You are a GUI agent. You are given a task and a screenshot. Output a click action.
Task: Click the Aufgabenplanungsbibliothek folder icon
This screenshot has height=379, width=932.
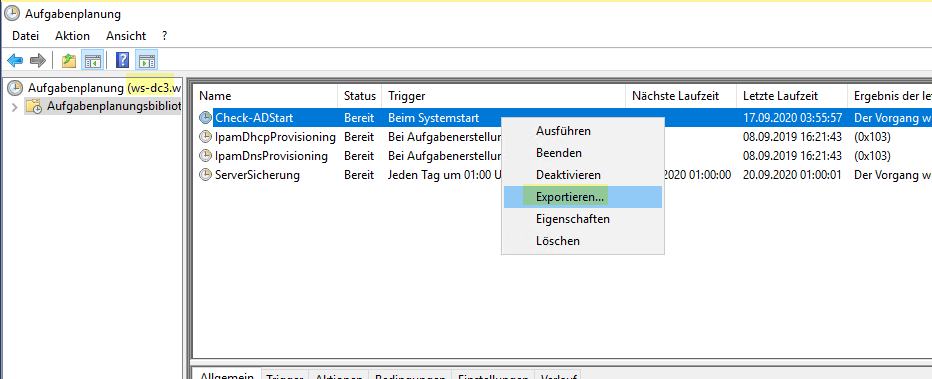33,107
